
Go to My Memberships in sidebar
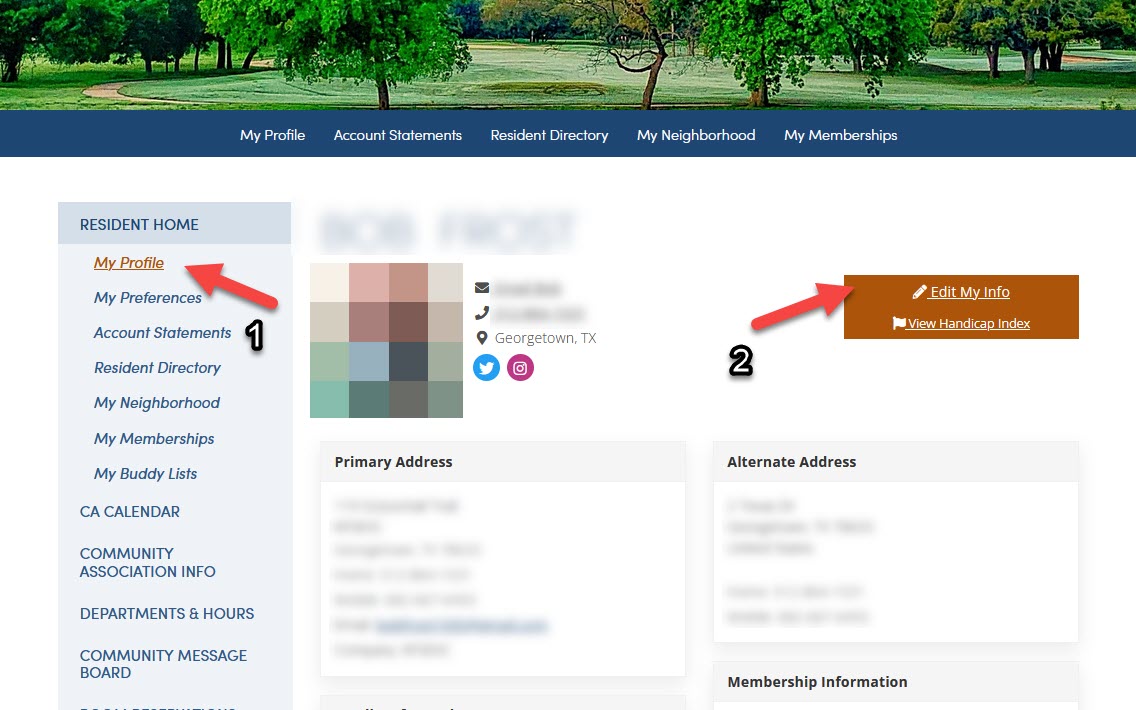coord(154,438)
